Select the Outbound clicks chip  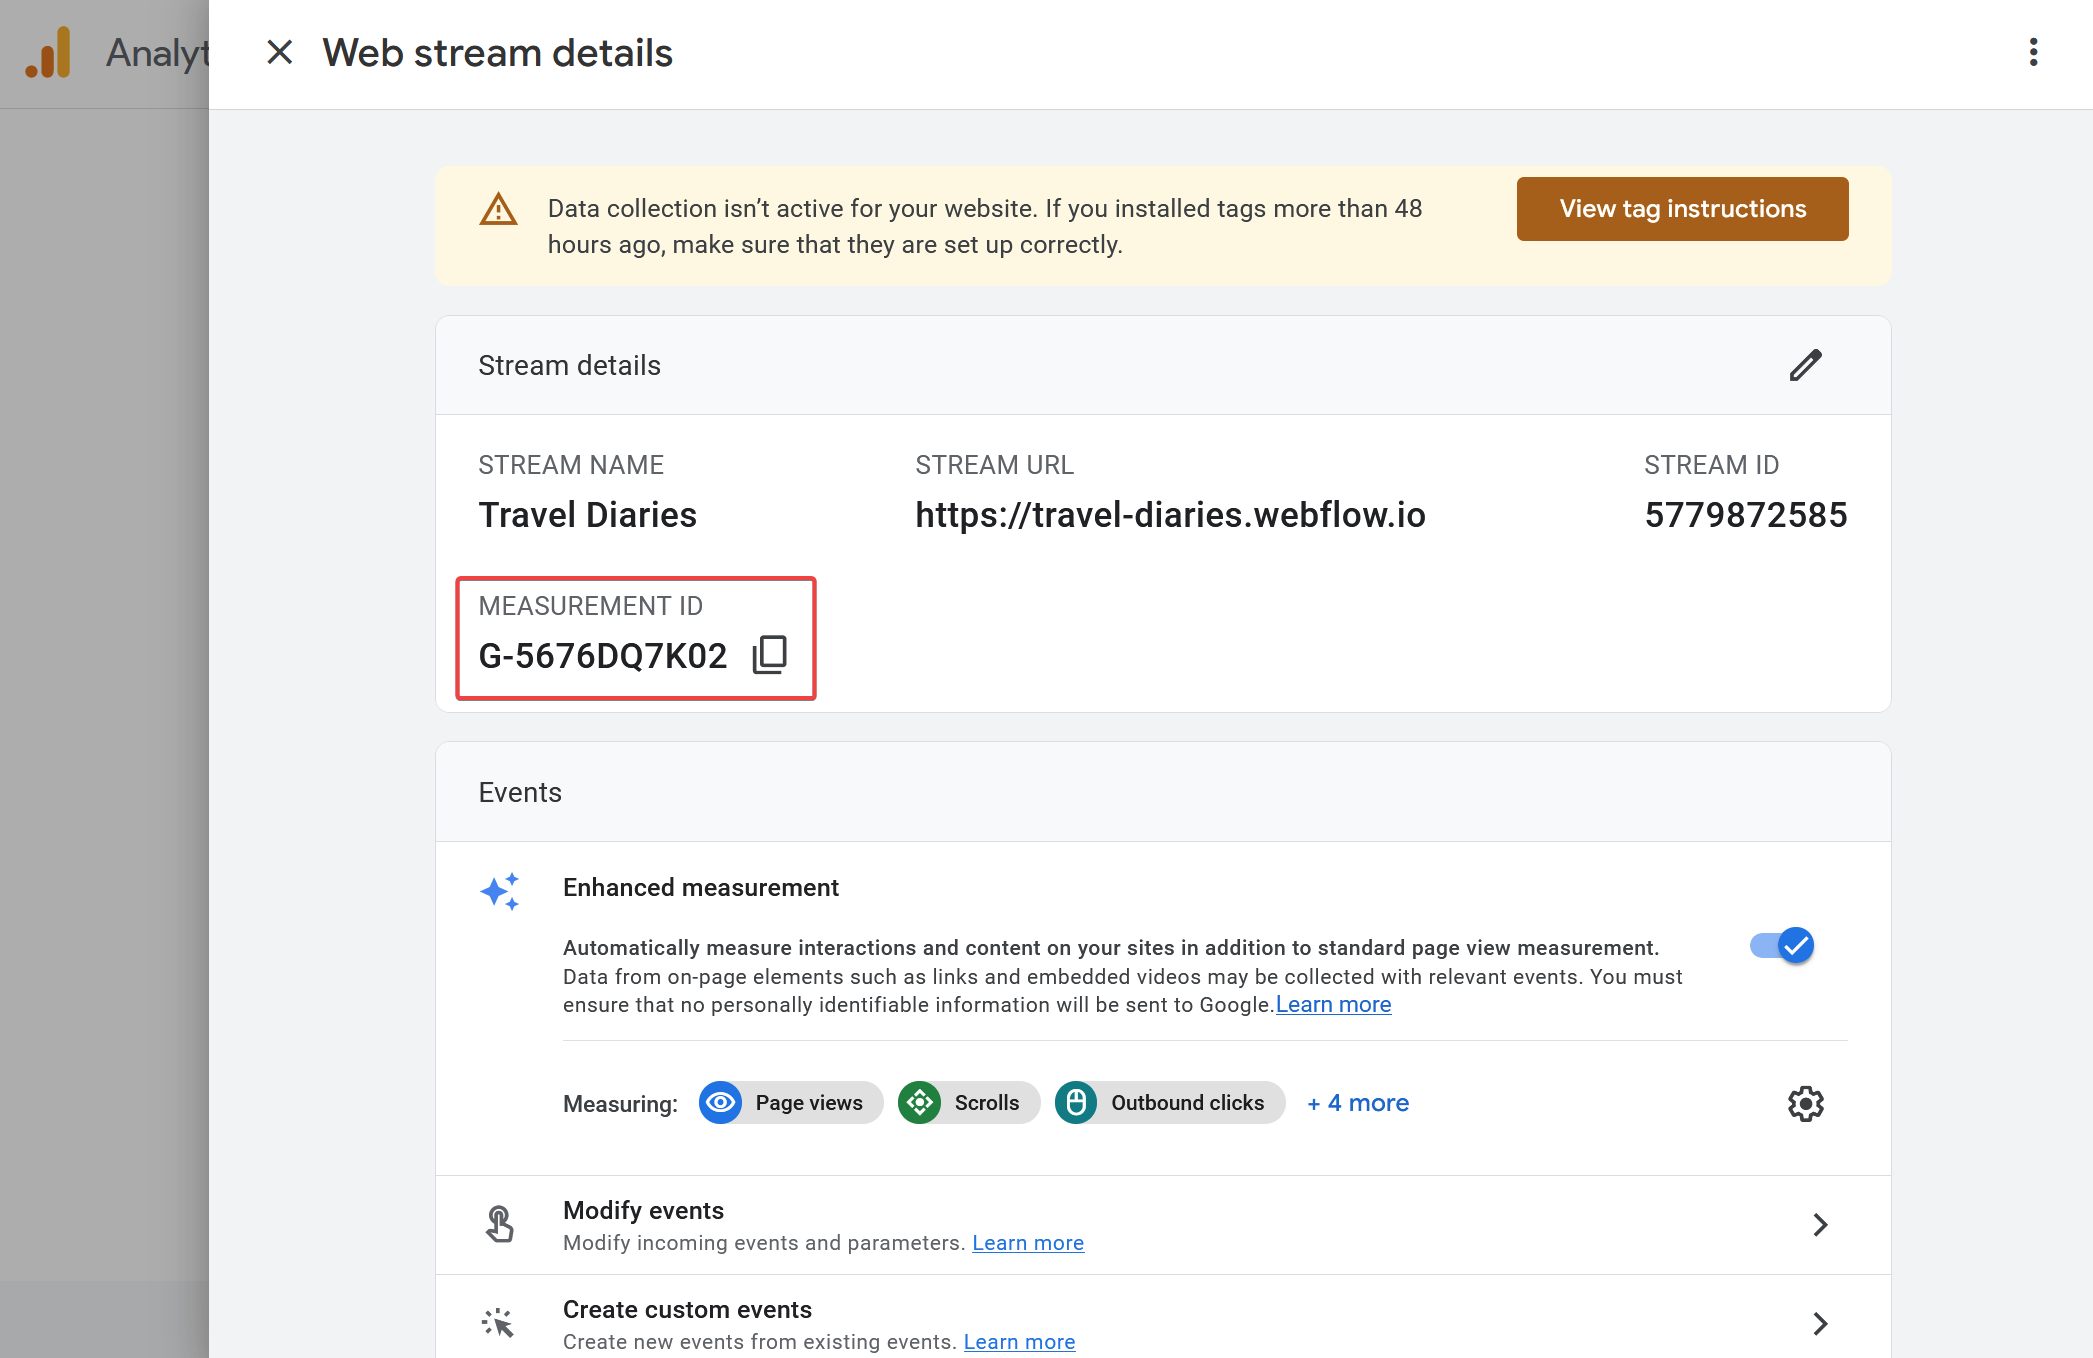pos(1169,1103)
